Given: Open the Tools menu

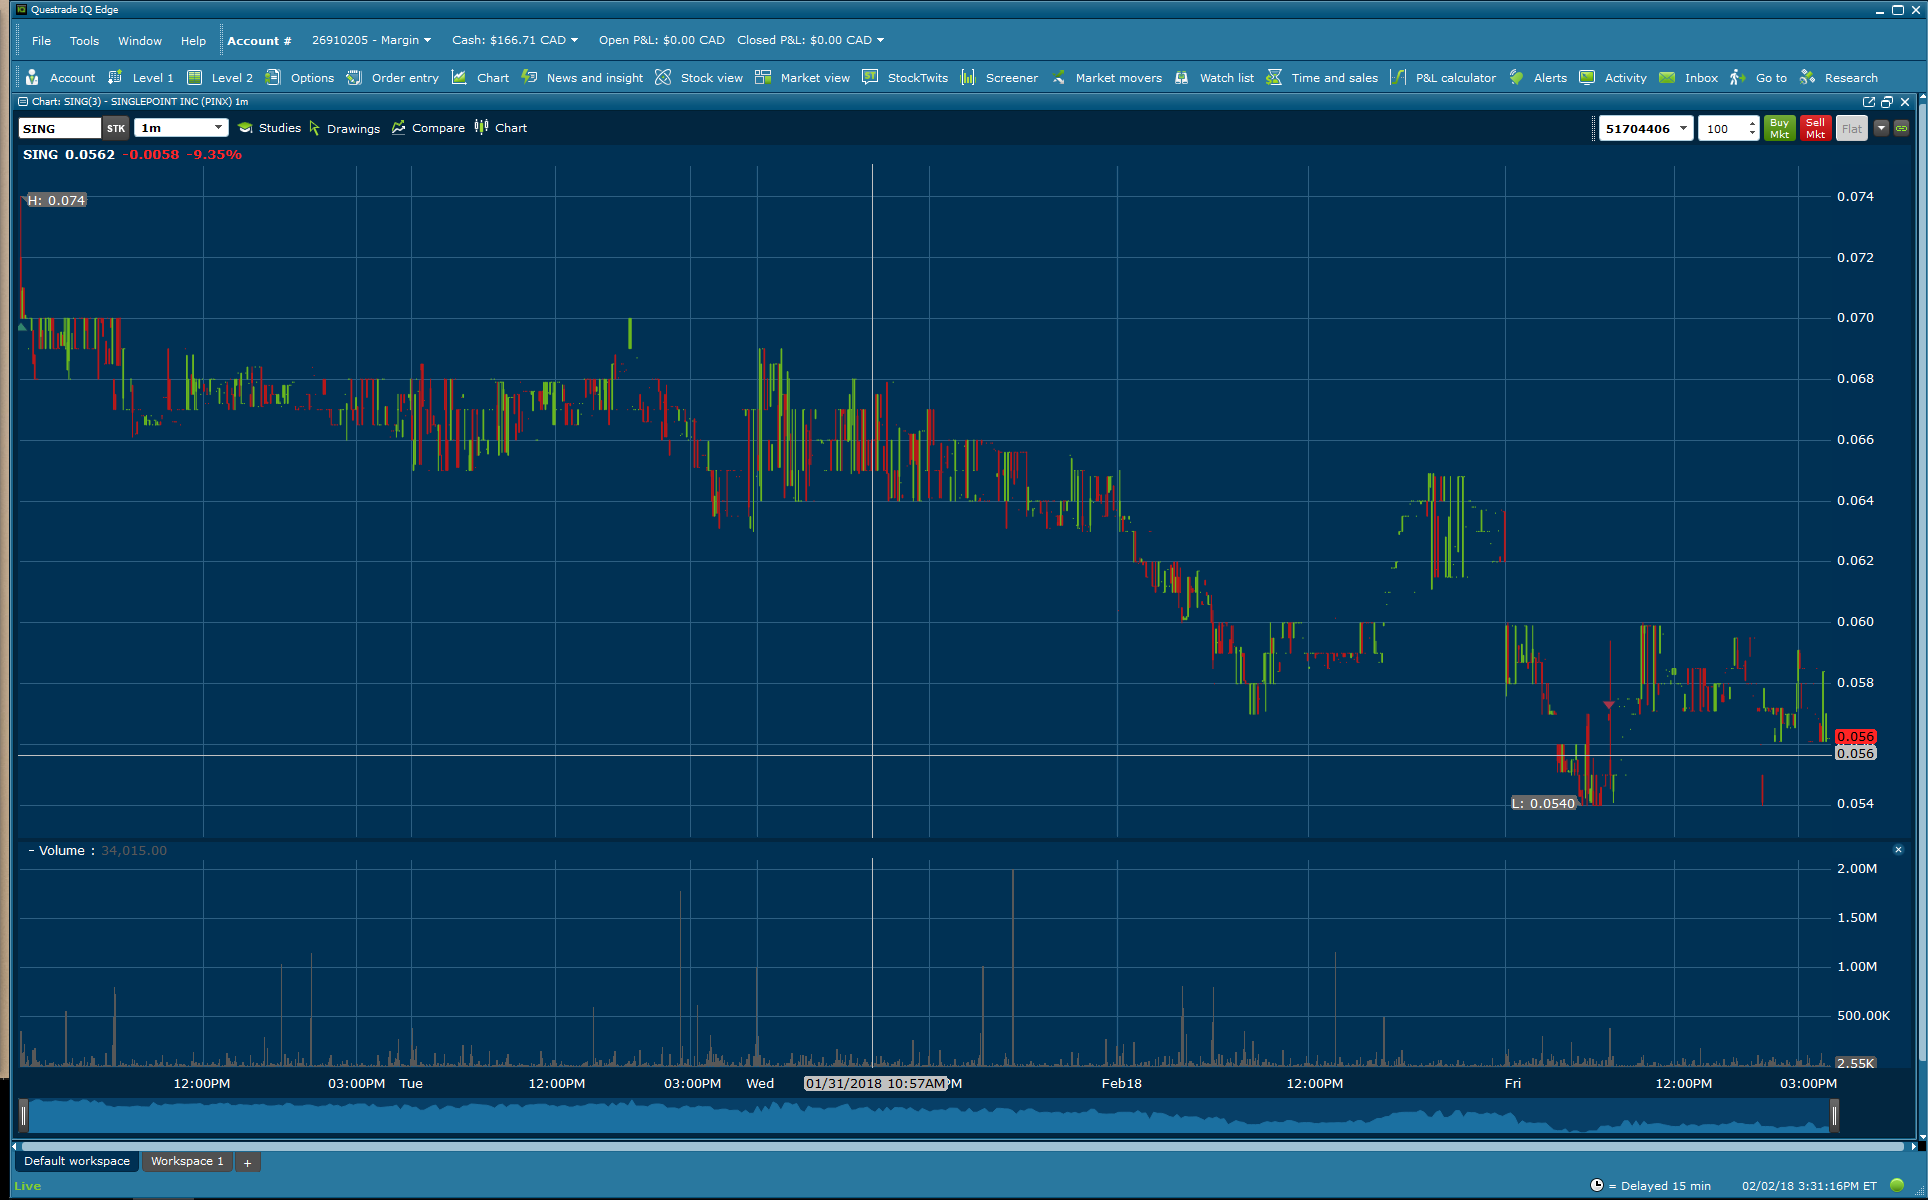Looking at the screenshot, I should [x=84, y=41].
